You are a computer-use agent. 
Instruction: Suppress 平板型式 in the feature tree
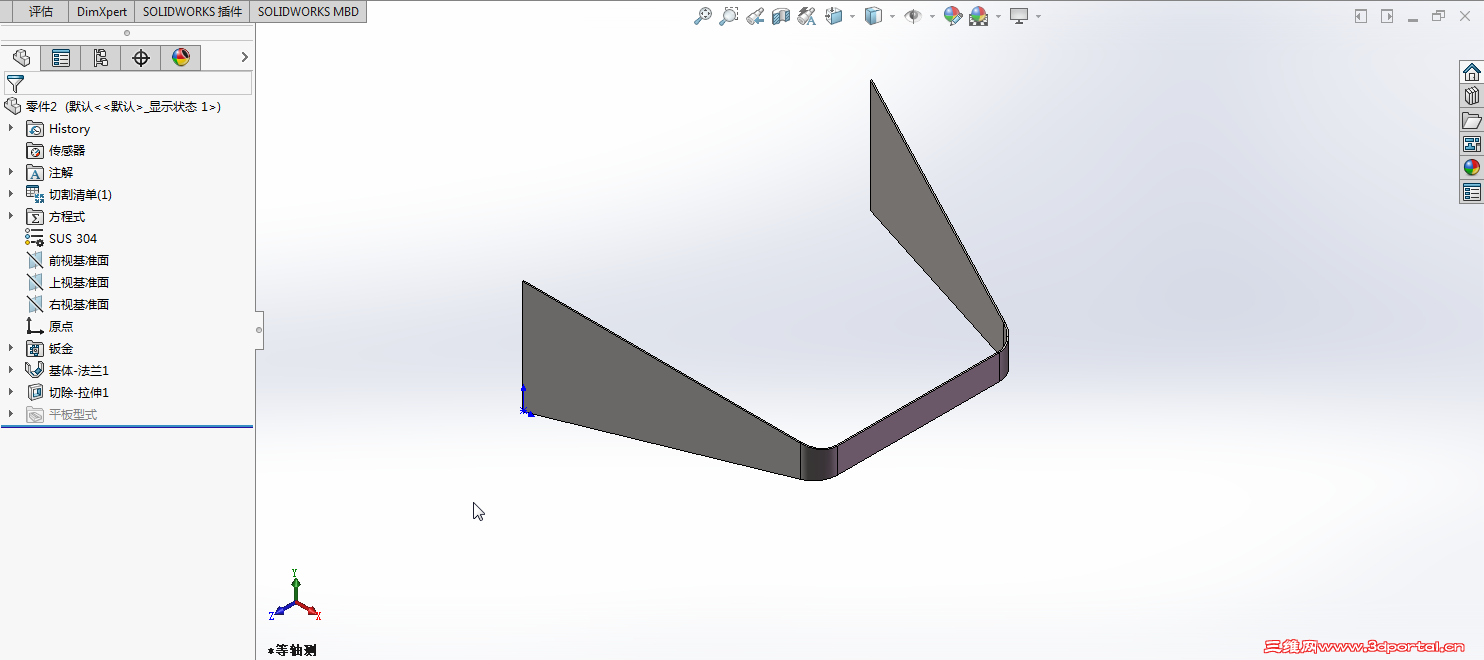point(70,413)
